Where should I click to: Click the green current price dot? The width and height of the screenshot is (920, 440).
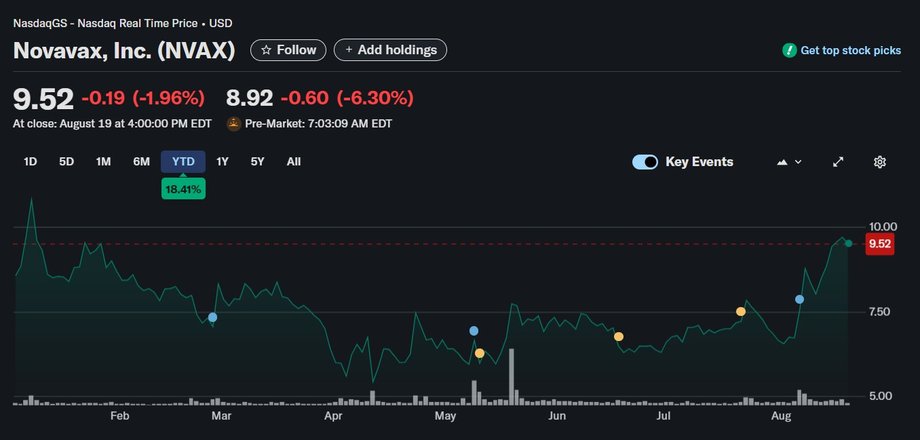(848, 243)
